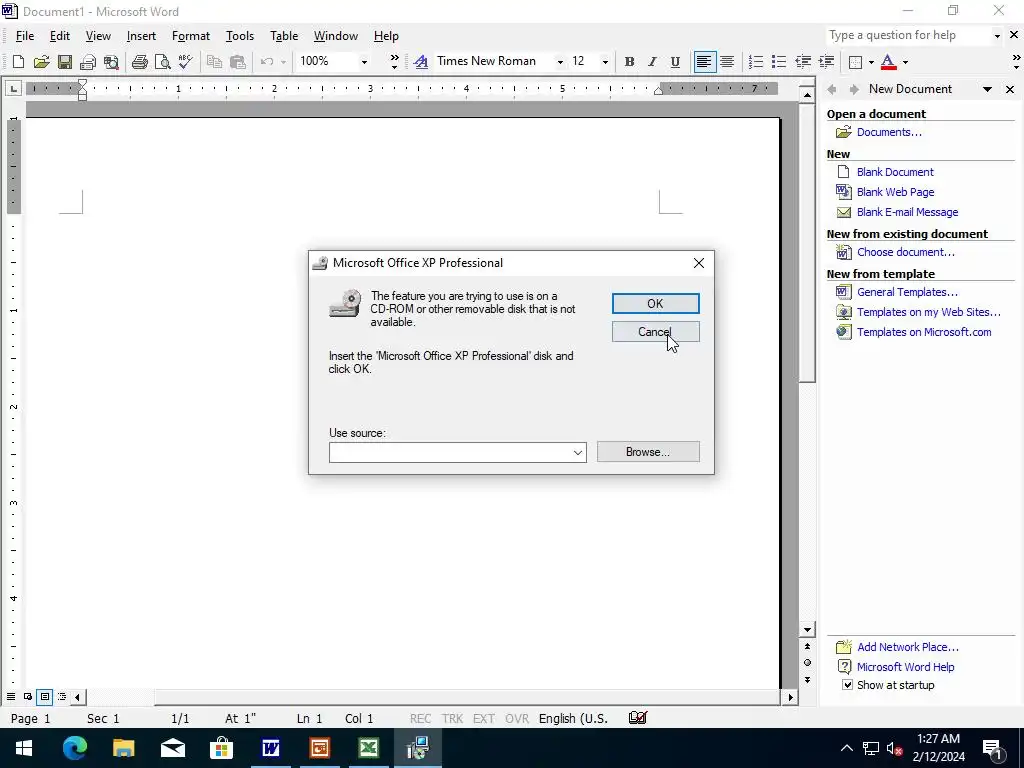Screen dimensions: 1024x768
Task: Click the vertical scrollbar down arrow
Action: (x=807, y=630)
